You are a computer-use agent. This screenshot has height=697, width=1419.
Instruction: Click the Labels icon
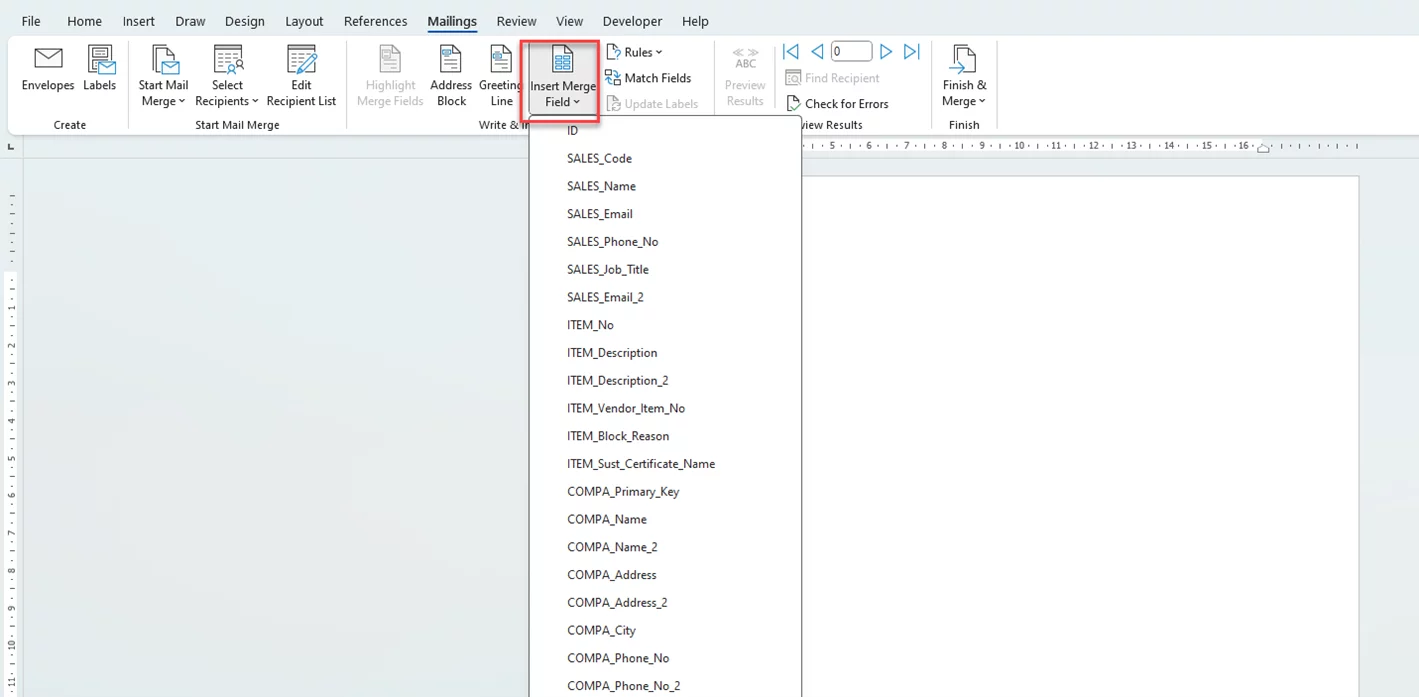click(100, 60)
